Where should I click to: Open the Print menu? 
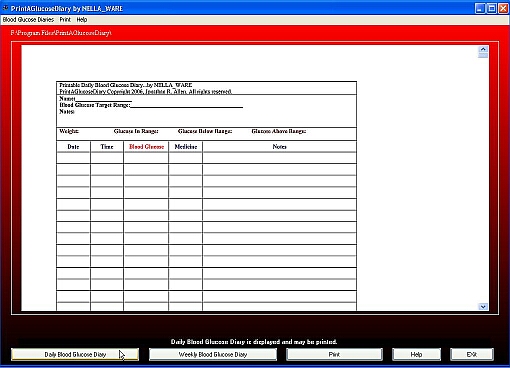click(x=65, y=20)
